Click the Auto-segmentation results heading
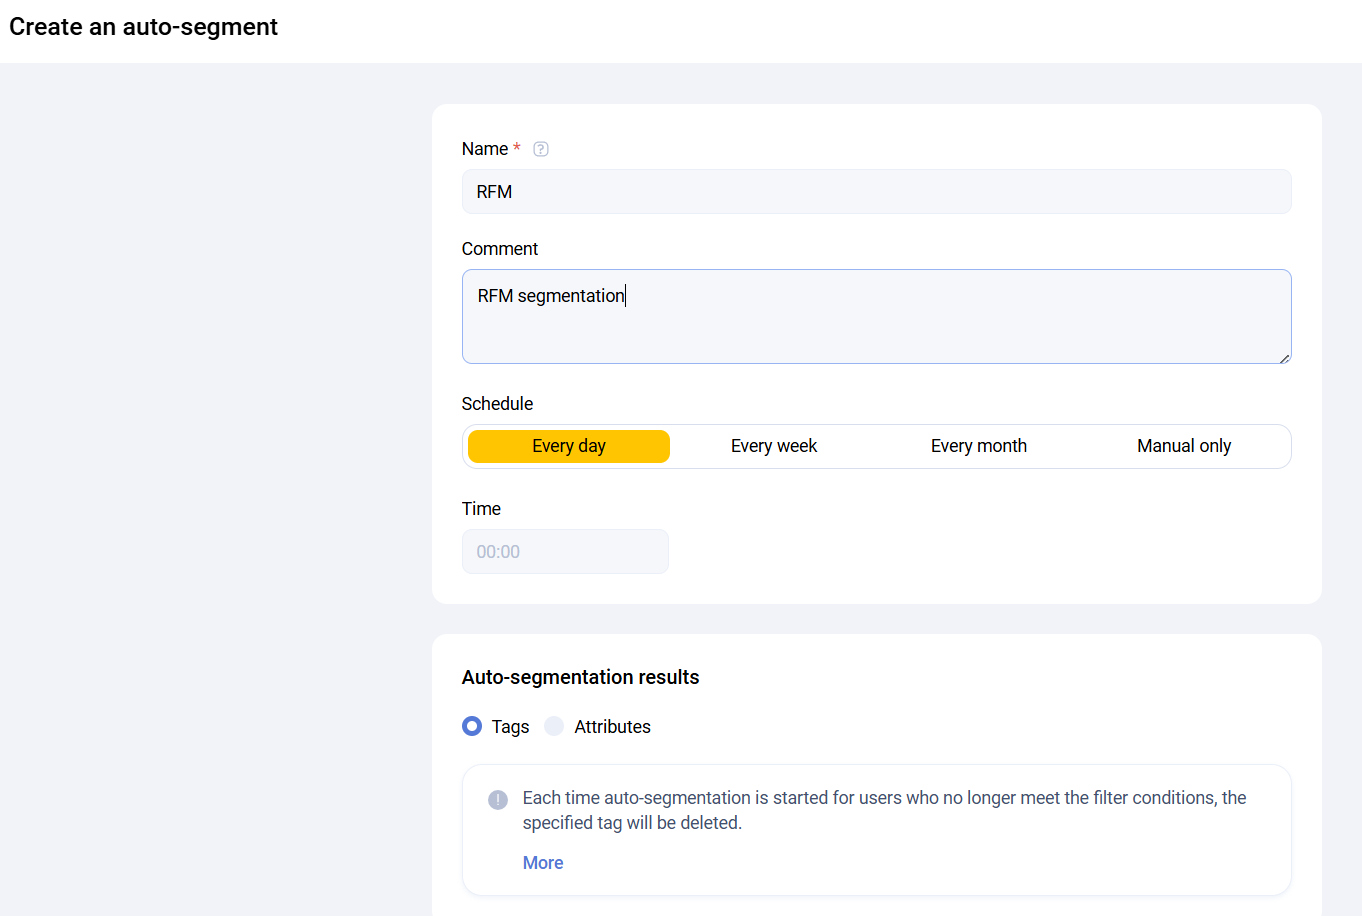Viewport: 1362px width, 916px height. (580, 677)
